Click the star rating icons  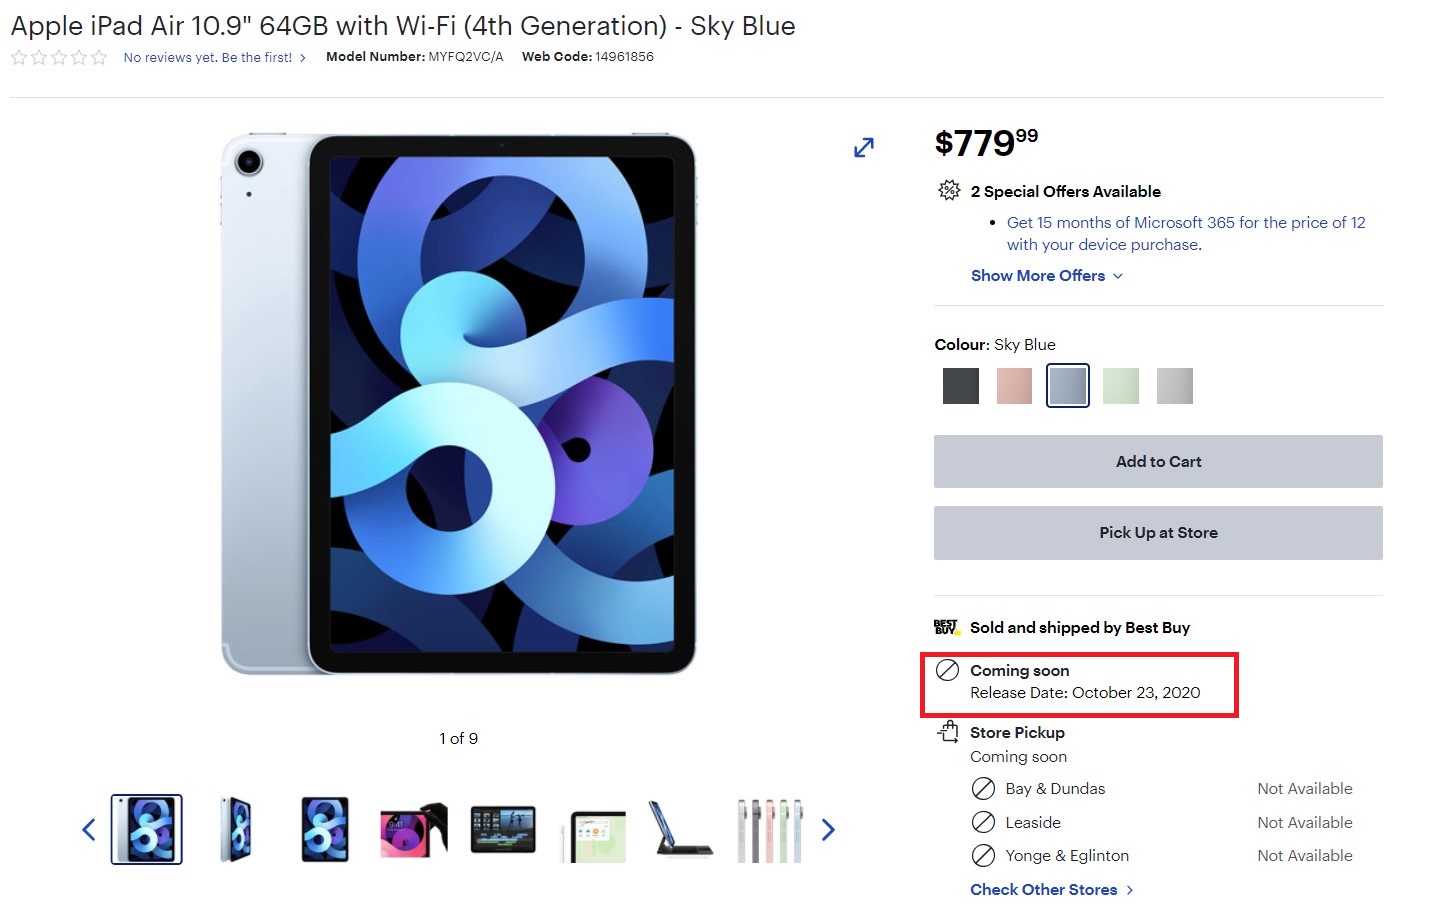click(59, 57)
